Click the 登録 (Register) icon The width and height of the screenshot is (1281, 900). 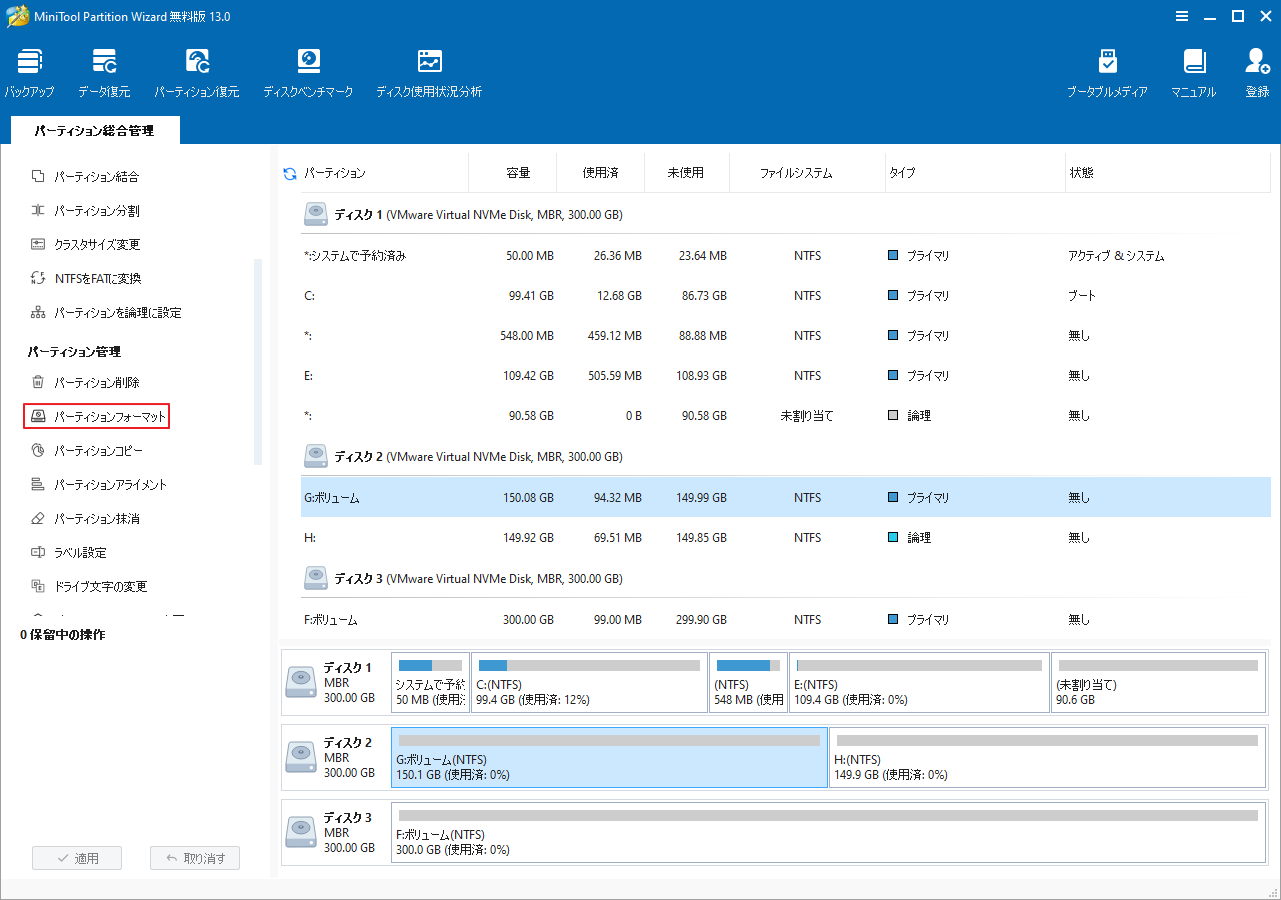click(1255, 70)
